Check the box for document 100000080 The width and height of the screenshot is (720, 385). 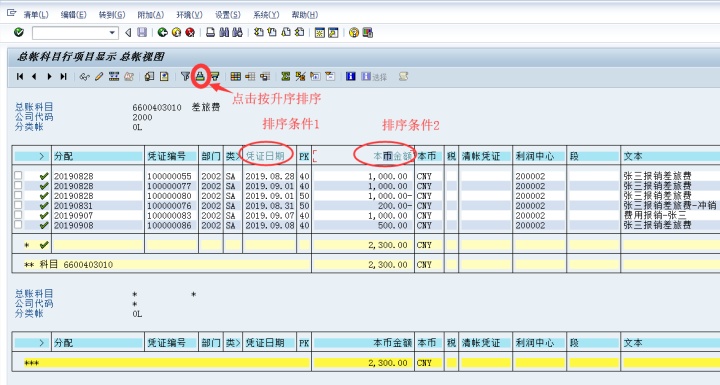(18, 195)
